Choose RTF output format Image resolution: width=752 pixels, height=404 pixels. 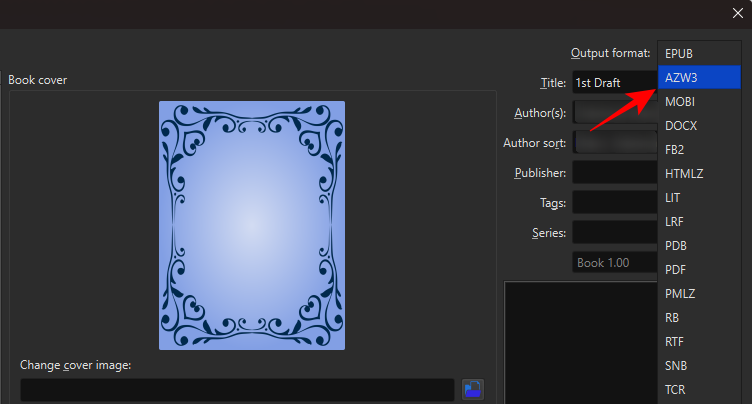[699, 342]
